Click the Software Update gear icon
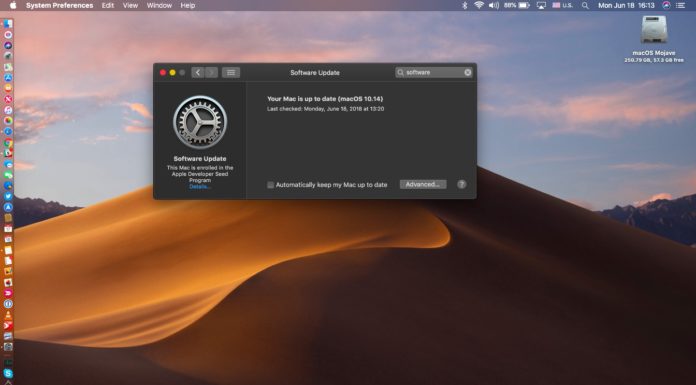Screen dimensions: 696x385 point(200,122)
